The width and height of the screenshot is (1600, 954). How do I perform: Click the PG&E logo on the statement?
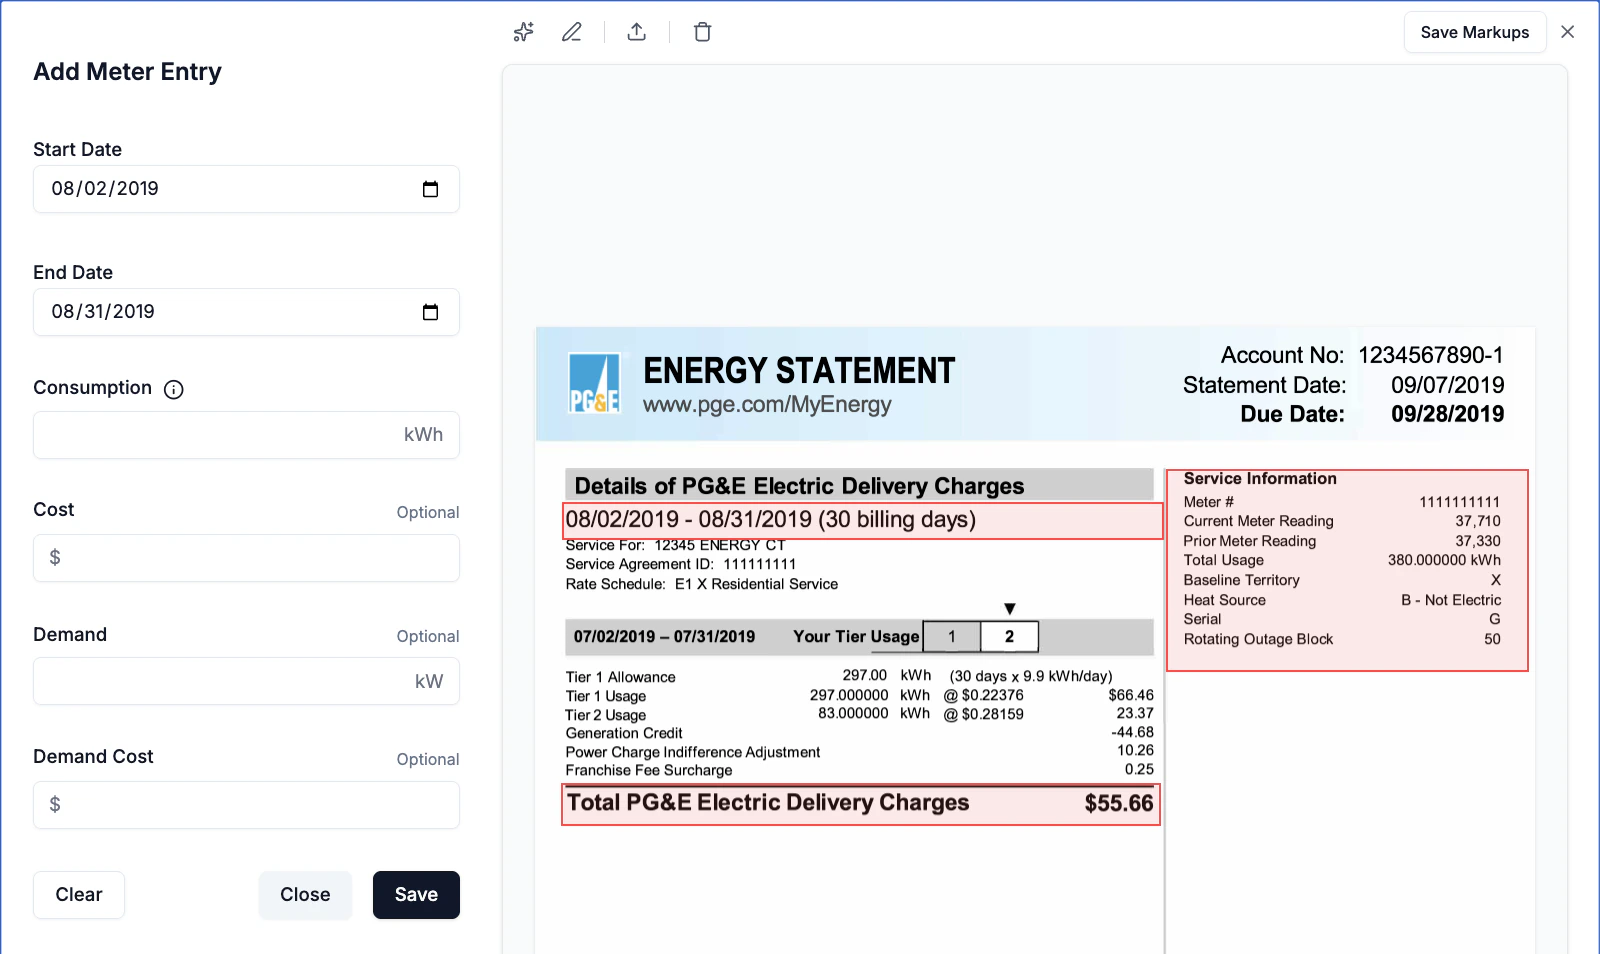[594, 383]
